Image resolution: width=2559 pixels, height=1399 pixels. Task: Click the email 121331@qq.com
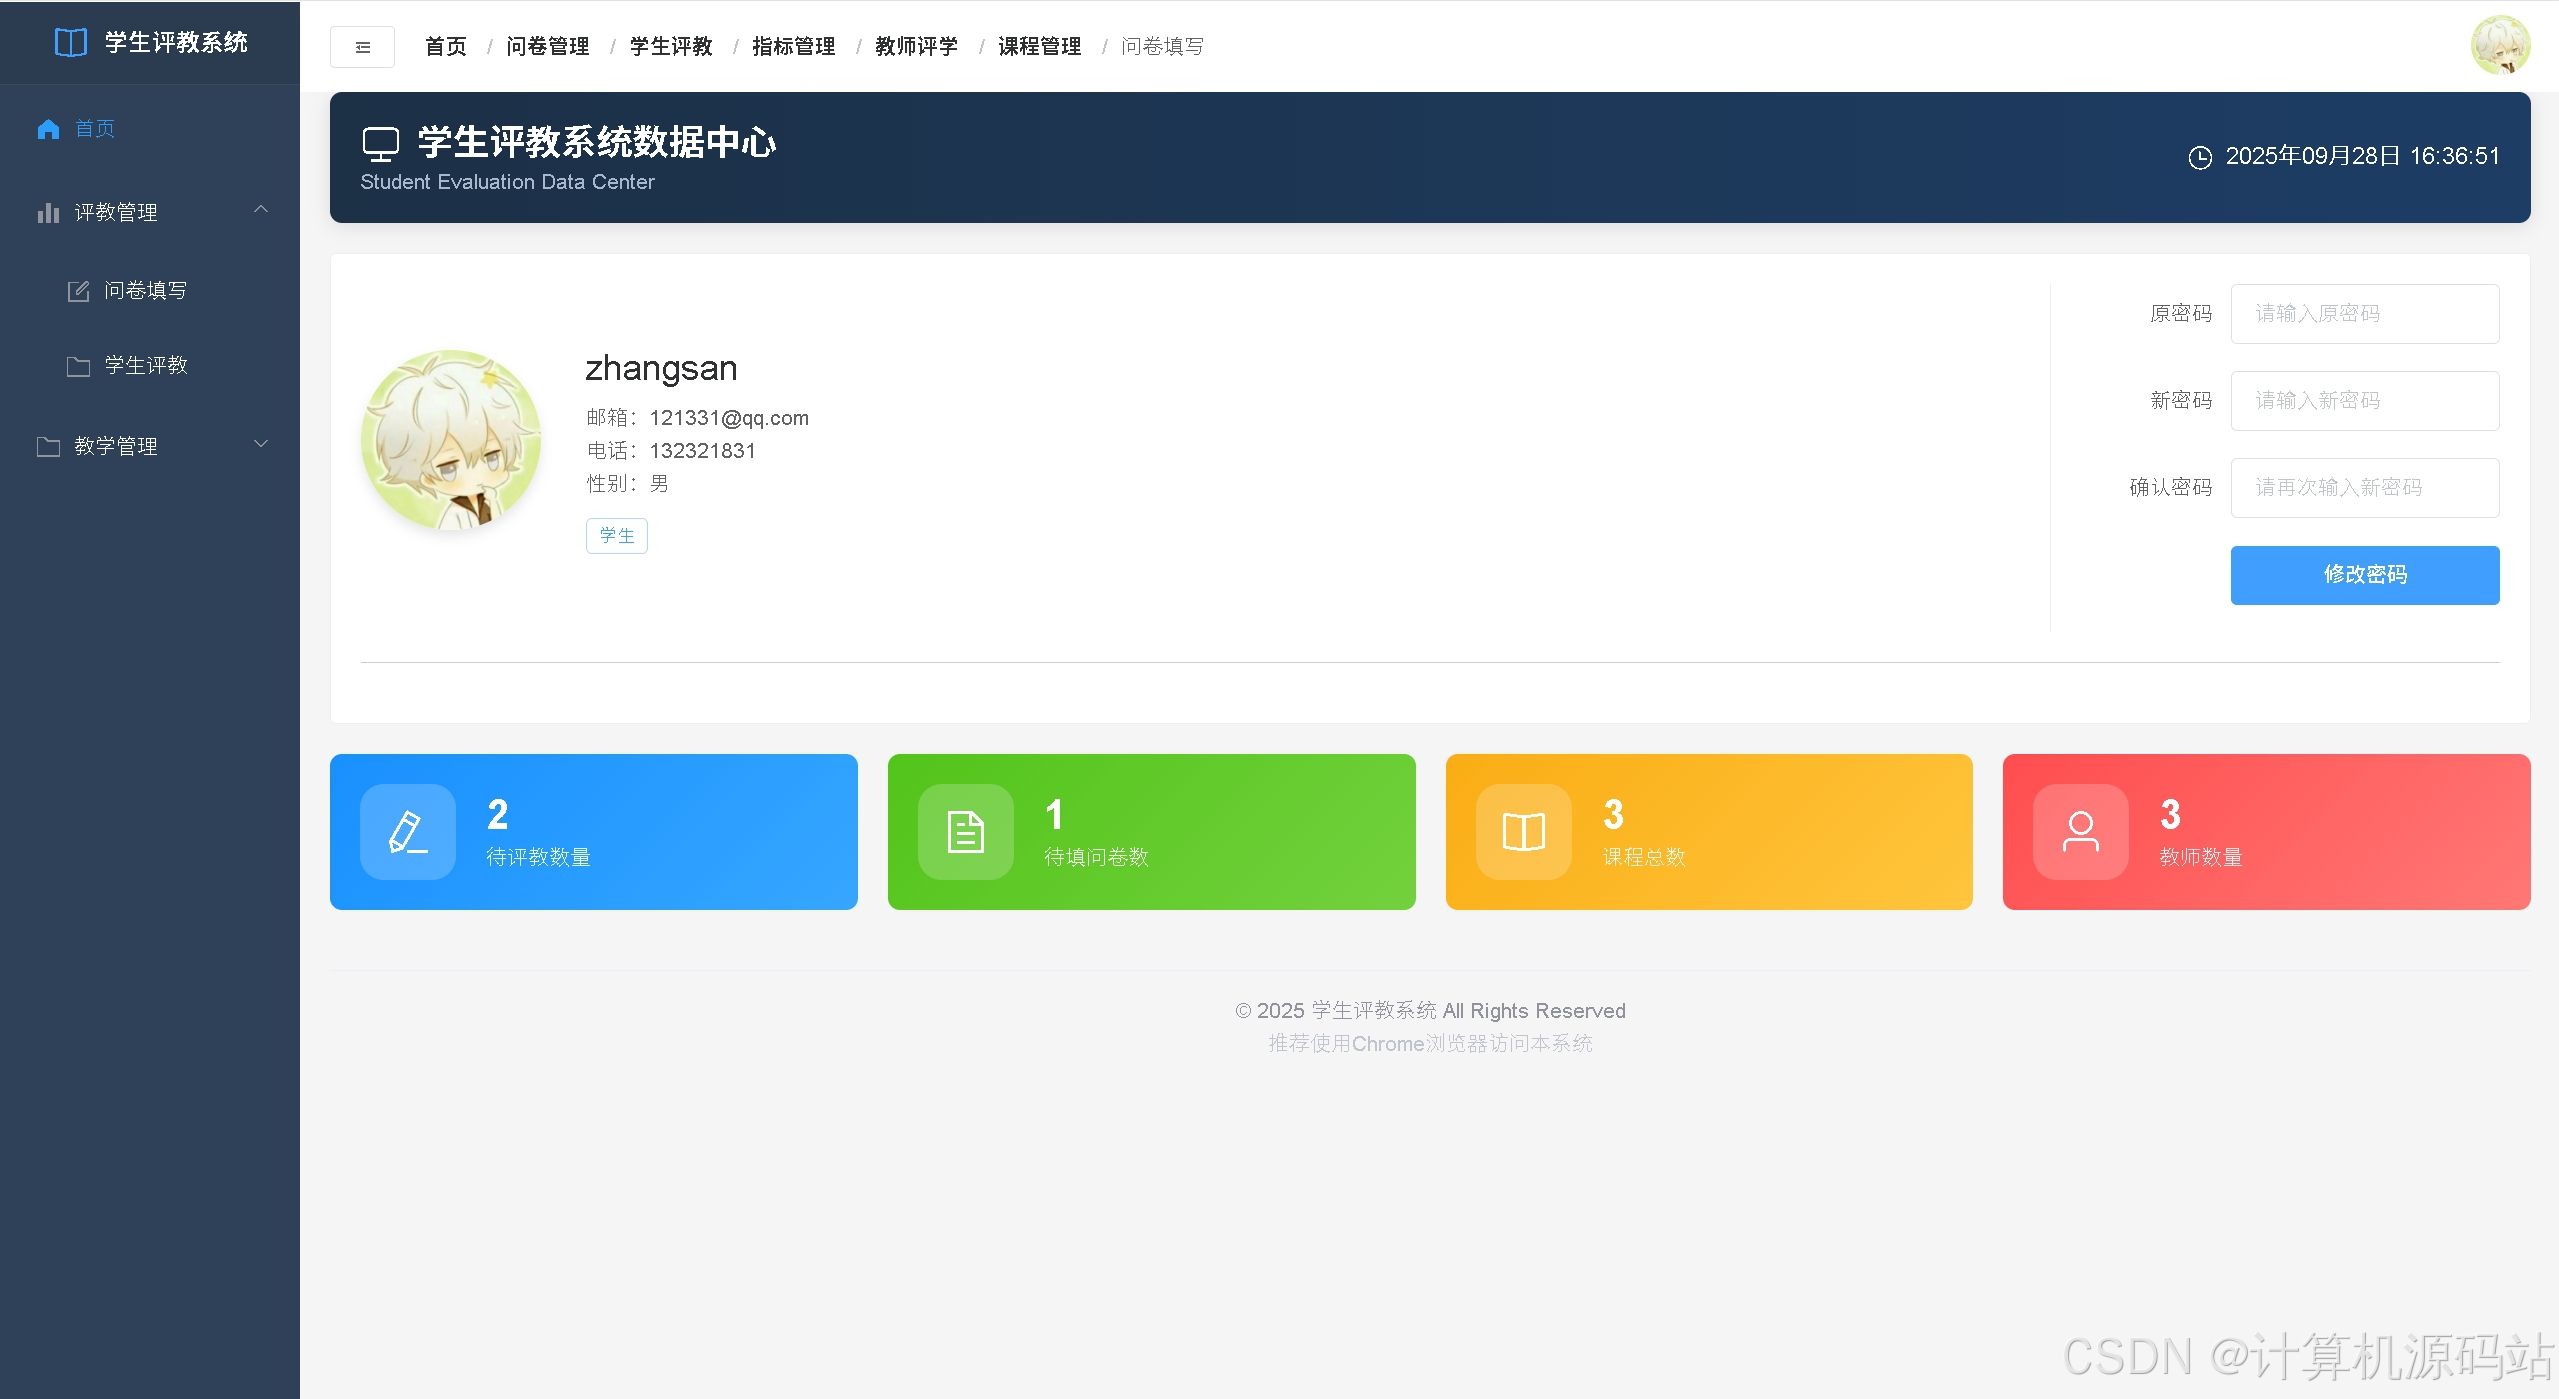pos(729,419)
